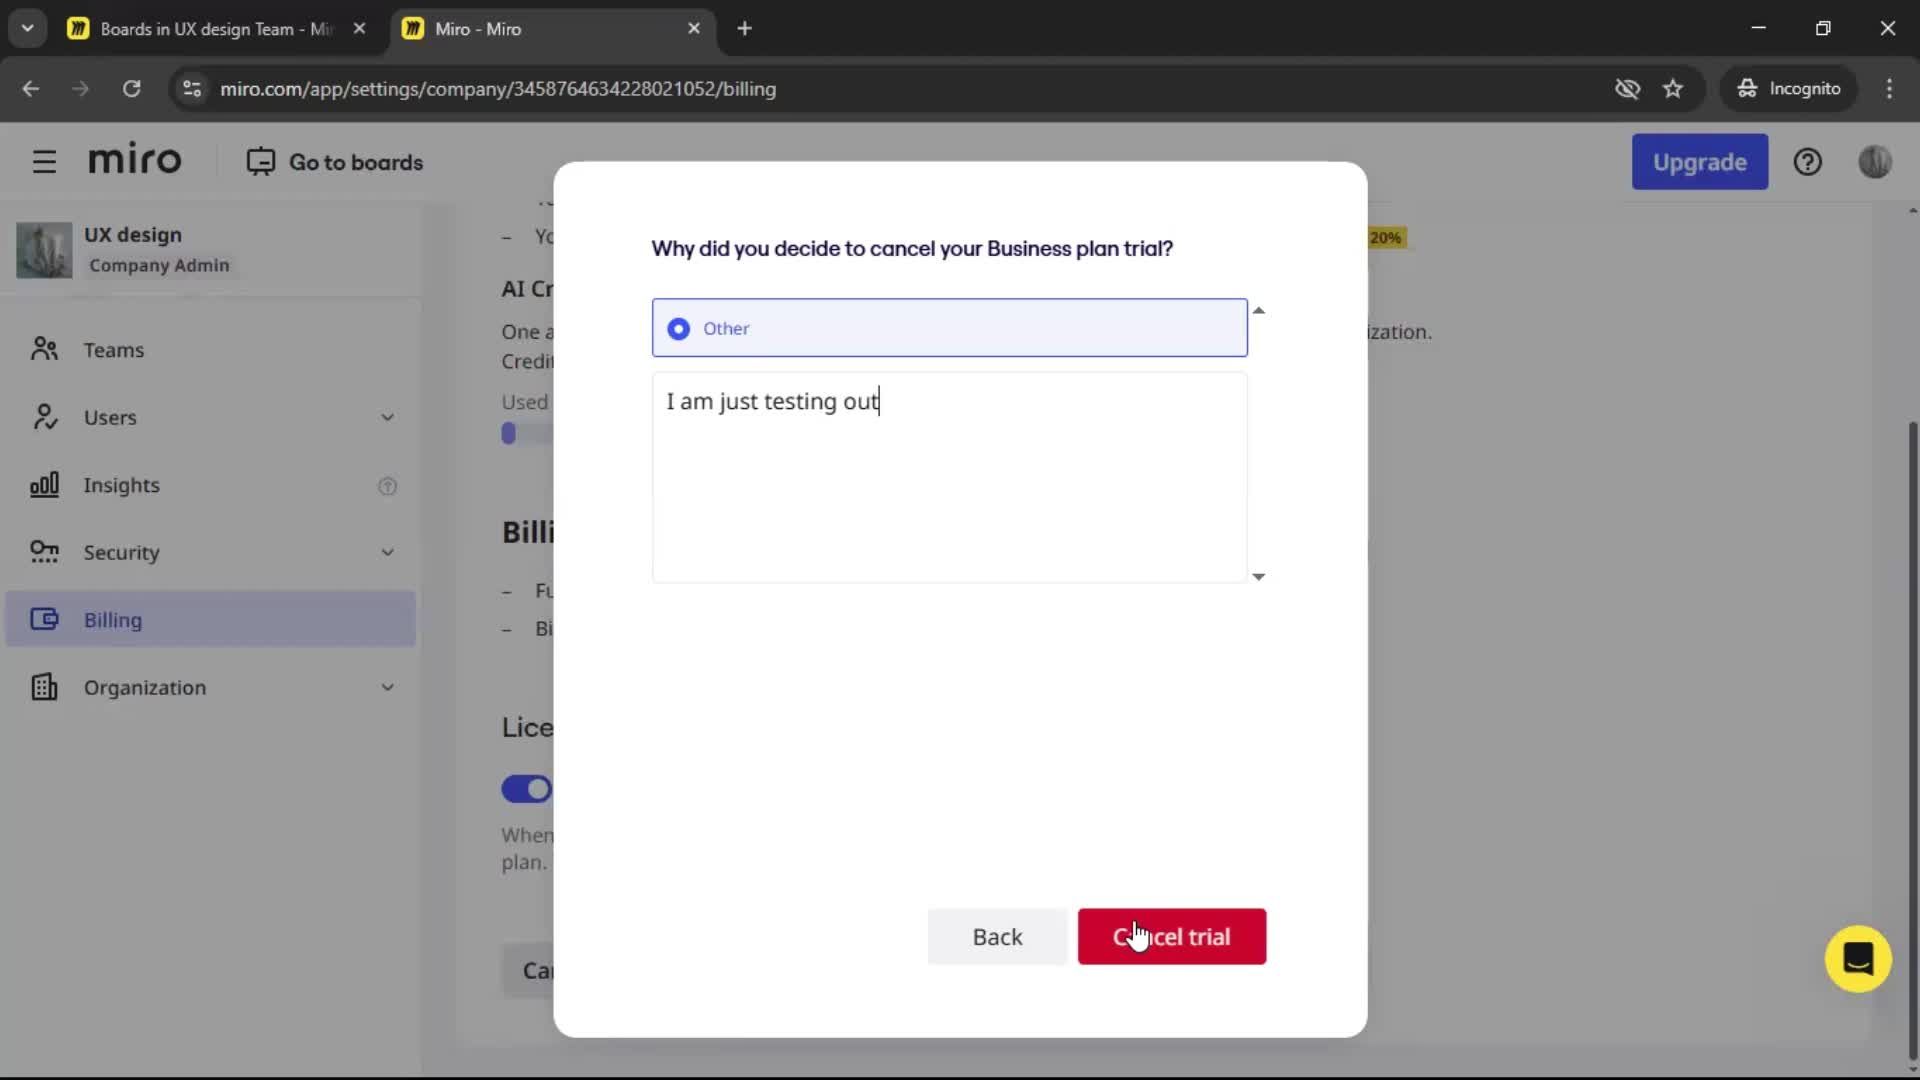Click the Insights bar chart icon

pos(44,485)
